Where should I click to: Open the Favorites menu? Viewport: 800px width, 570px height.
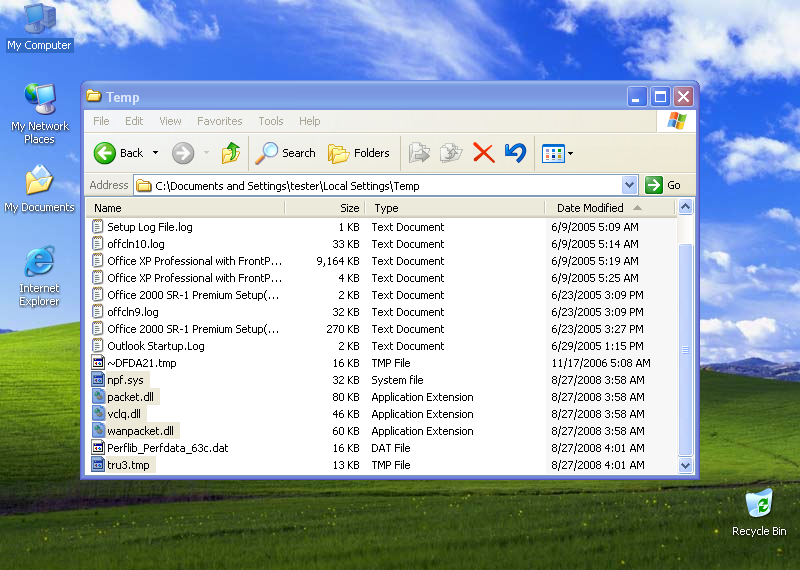[219, 121]
